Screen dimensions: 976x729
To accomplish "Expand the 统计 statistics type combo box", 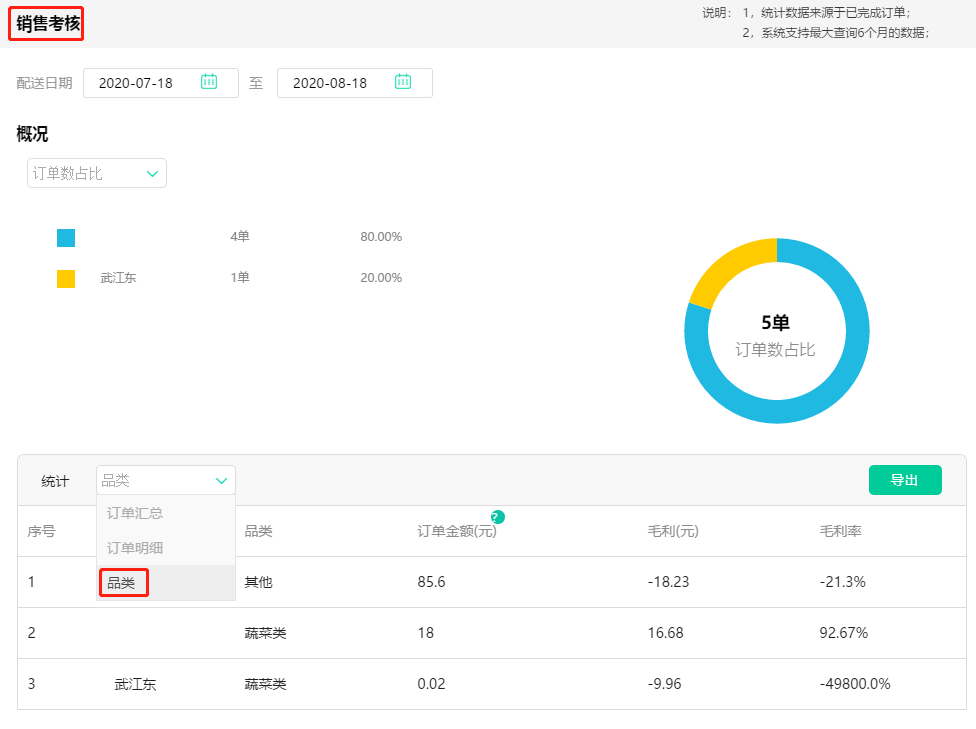I will tap(165, 480).
